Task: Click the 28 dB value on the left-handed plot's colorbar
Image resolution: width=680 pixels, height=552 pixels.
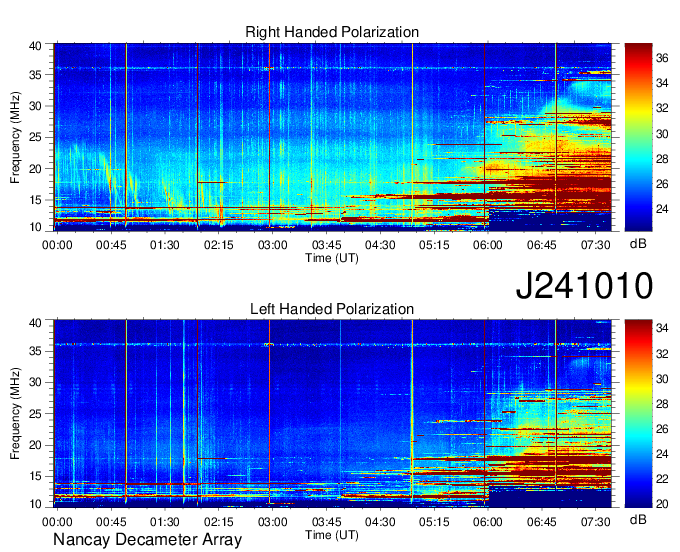Action: pos(662,404)
